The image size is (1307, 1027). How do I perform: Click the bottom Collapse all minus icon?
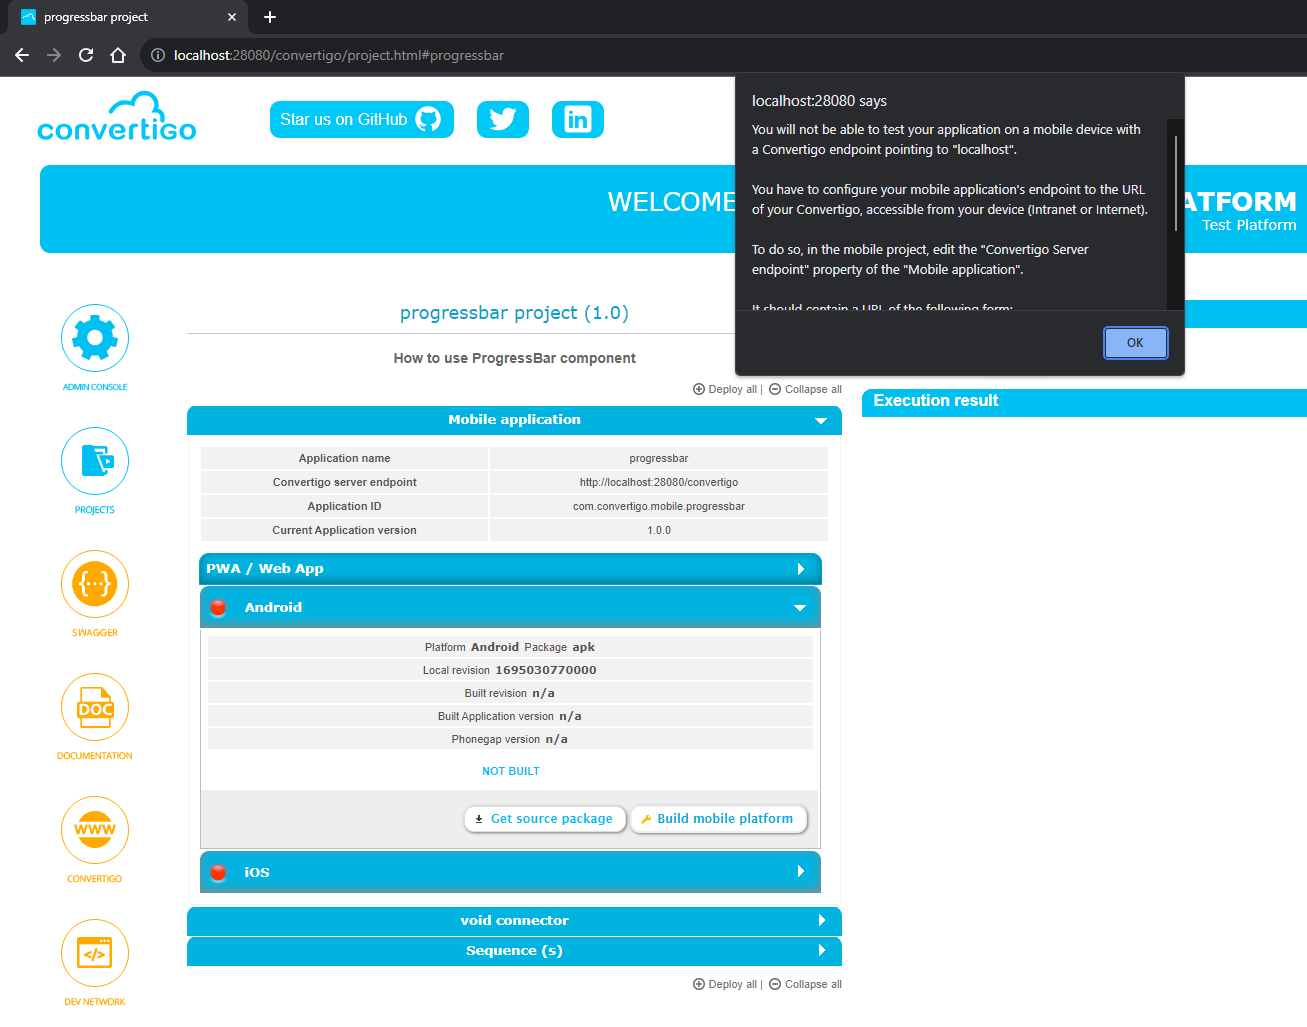(x=775, y=984)
